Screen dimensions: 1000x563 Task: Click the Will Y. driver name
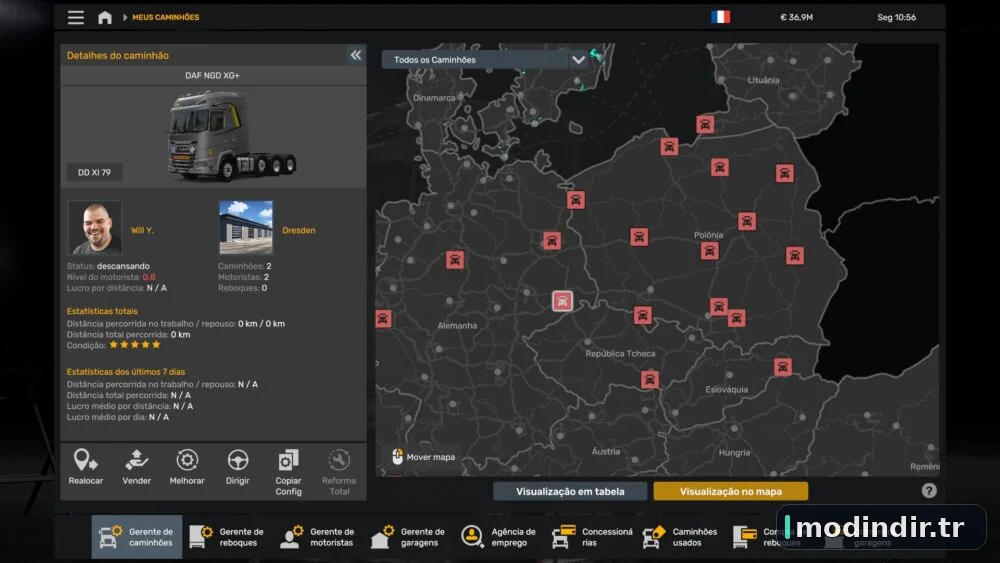coord(142,230)
